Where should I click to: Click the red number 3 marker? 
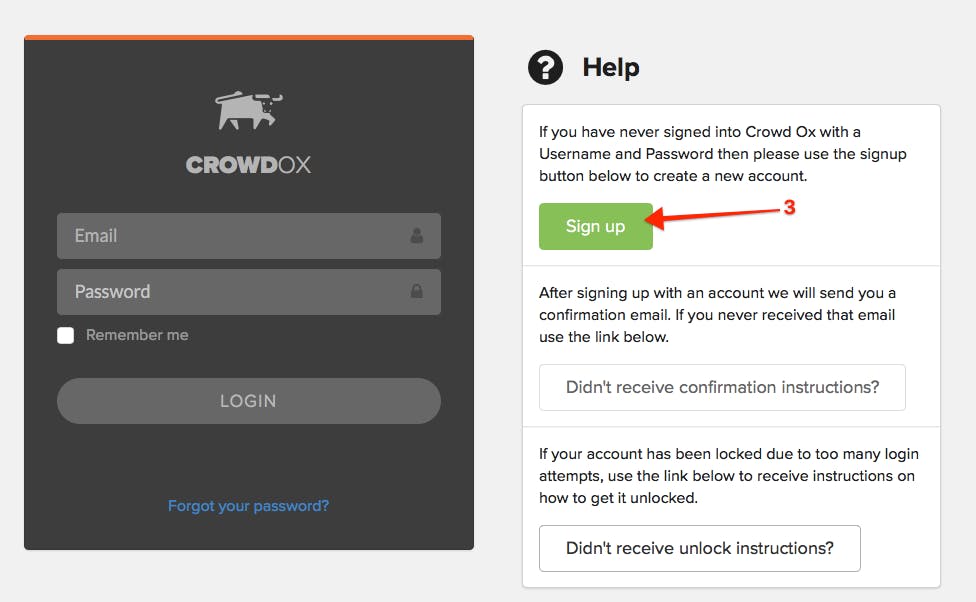(x=789, y=207)
